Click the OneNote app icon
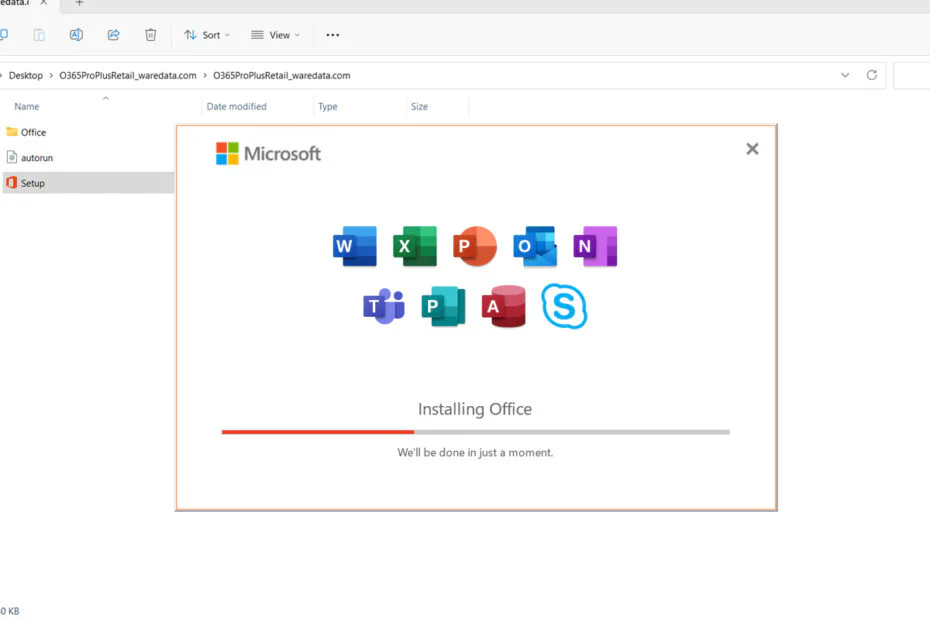 [595, 246]
